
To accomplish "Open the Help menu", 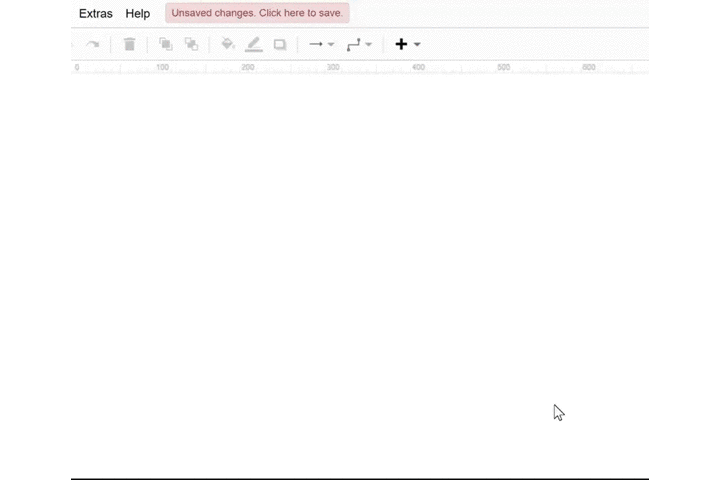I will tap(138, 13).
